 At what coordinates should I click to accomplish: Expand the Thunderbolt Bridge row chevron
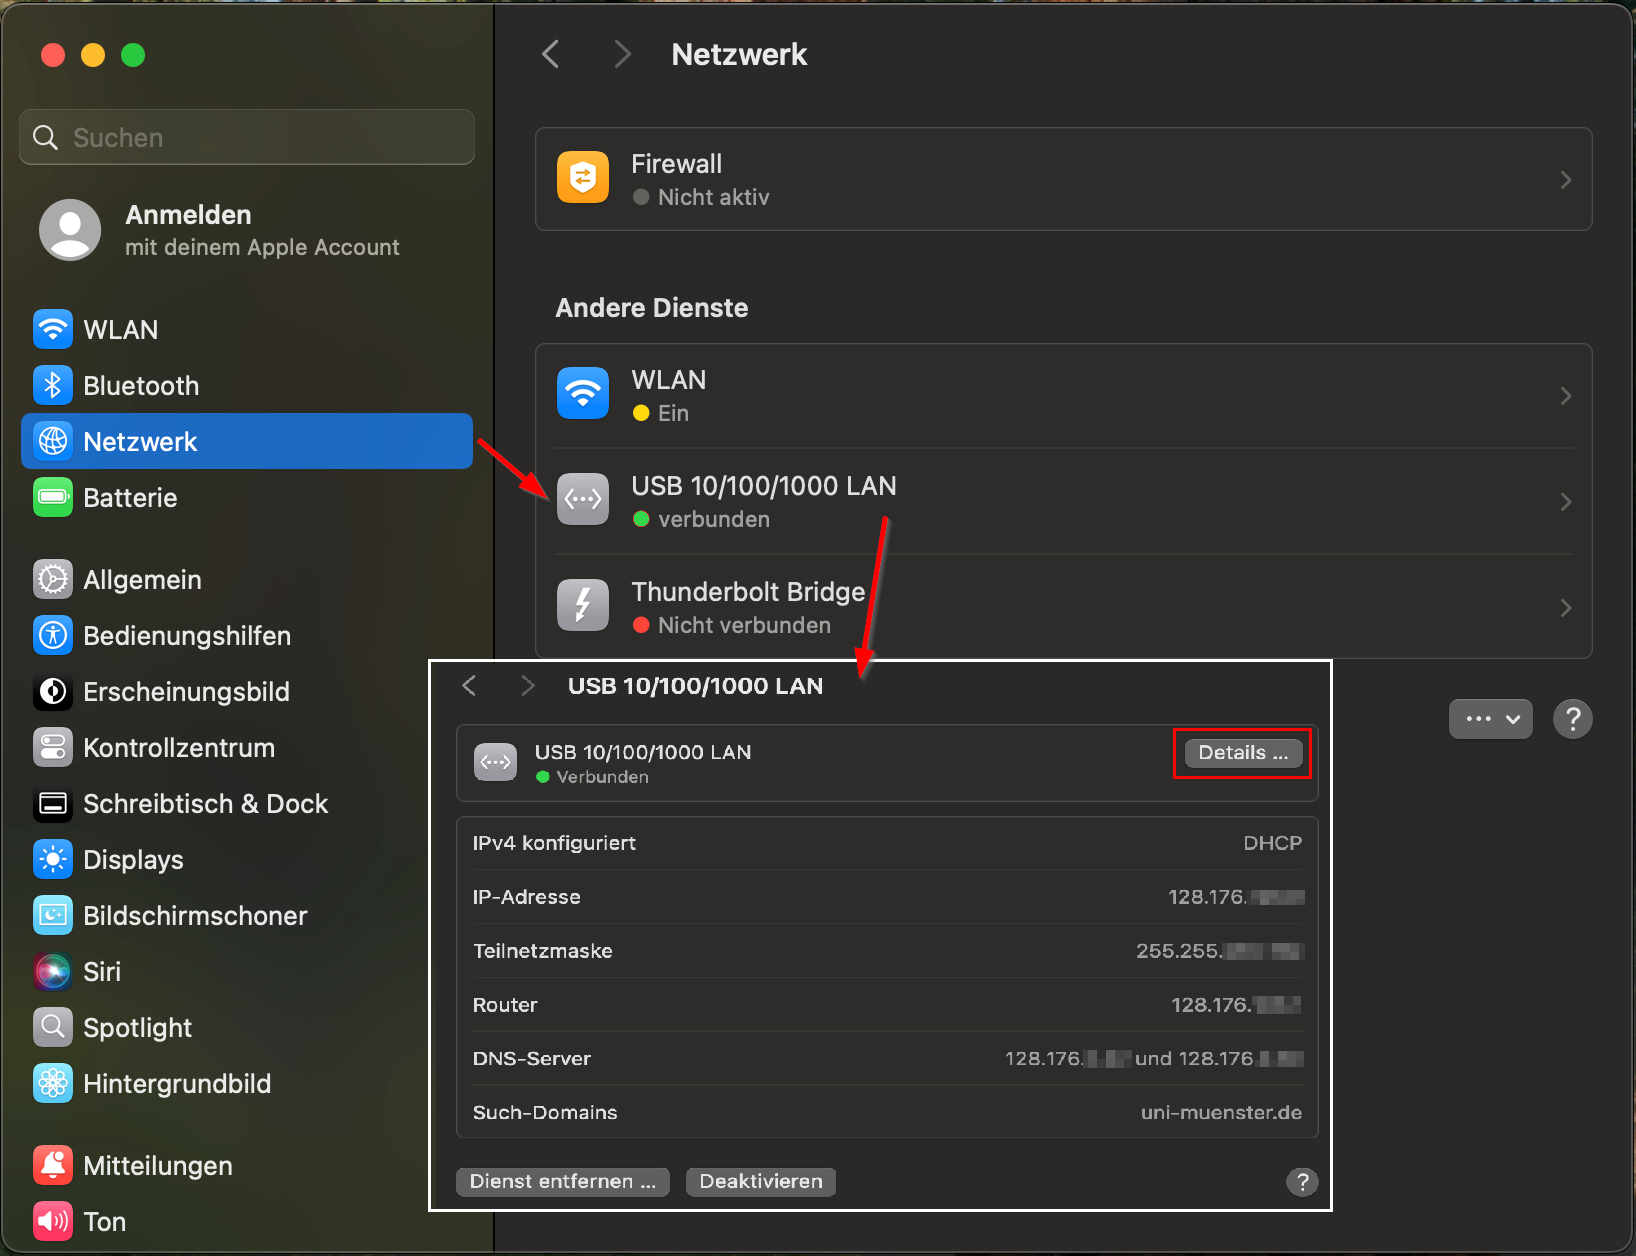pyautogui.click(x=1565, y=608)
